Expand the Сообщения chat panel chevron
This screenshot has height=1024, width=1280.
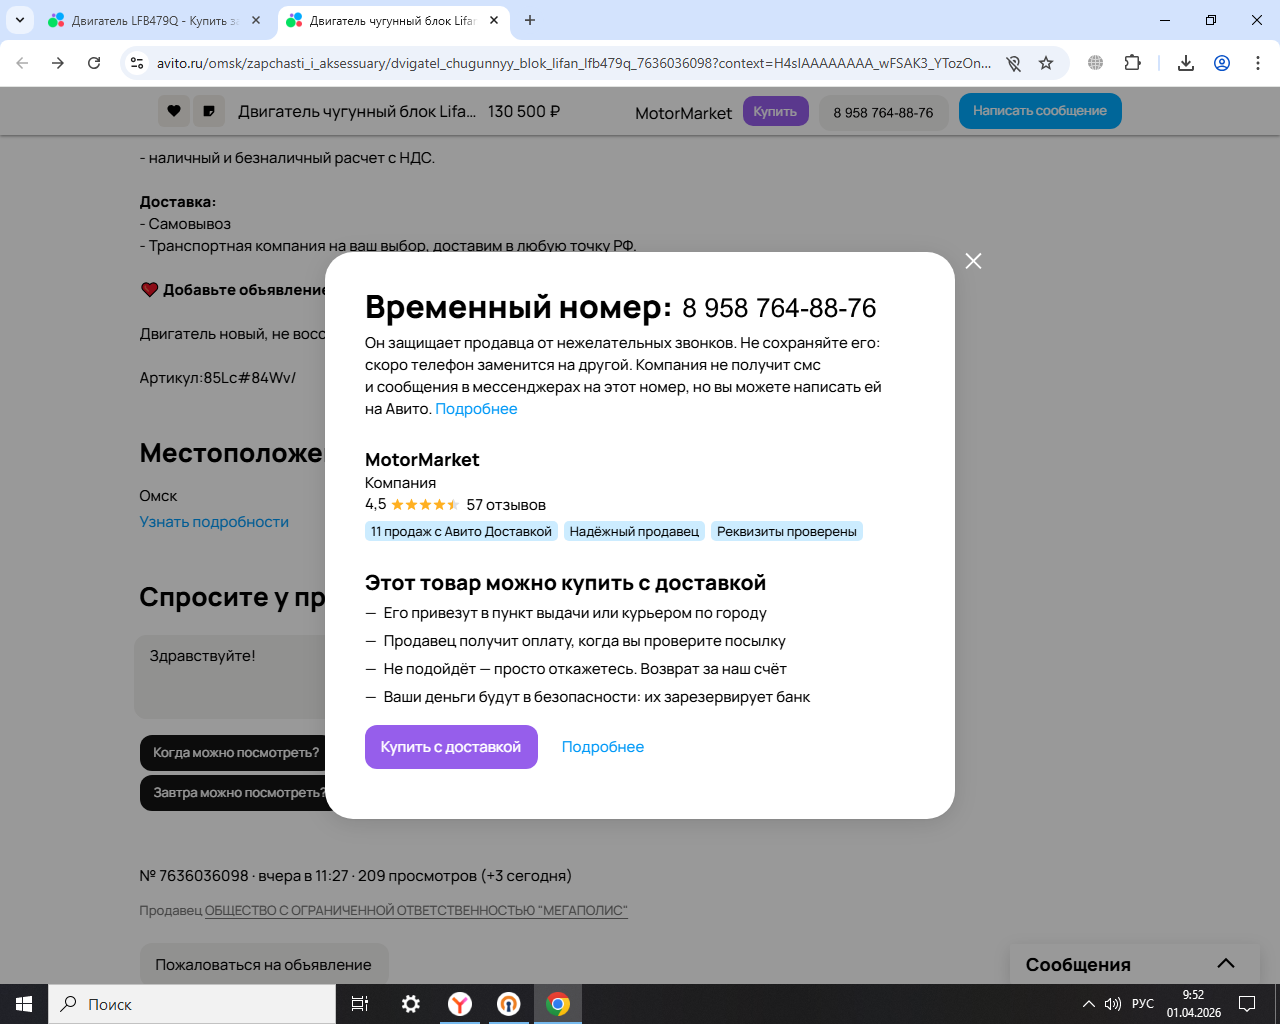pos(1226,964)
